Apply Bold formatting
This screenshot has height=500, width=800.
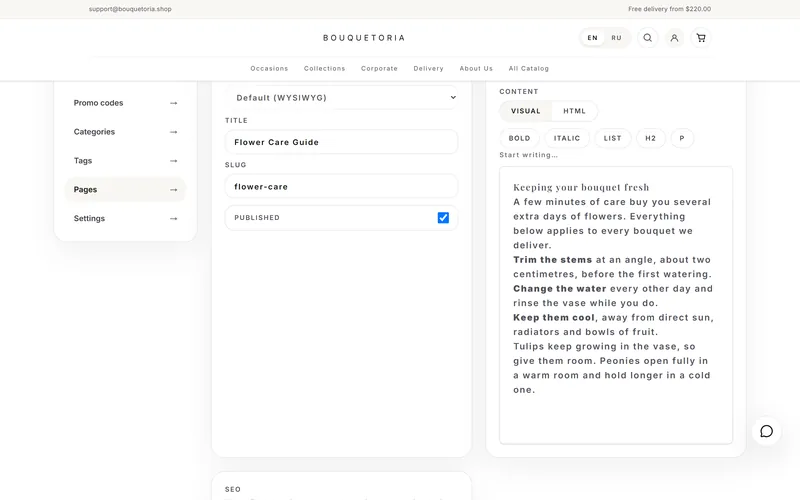(519, 138)
